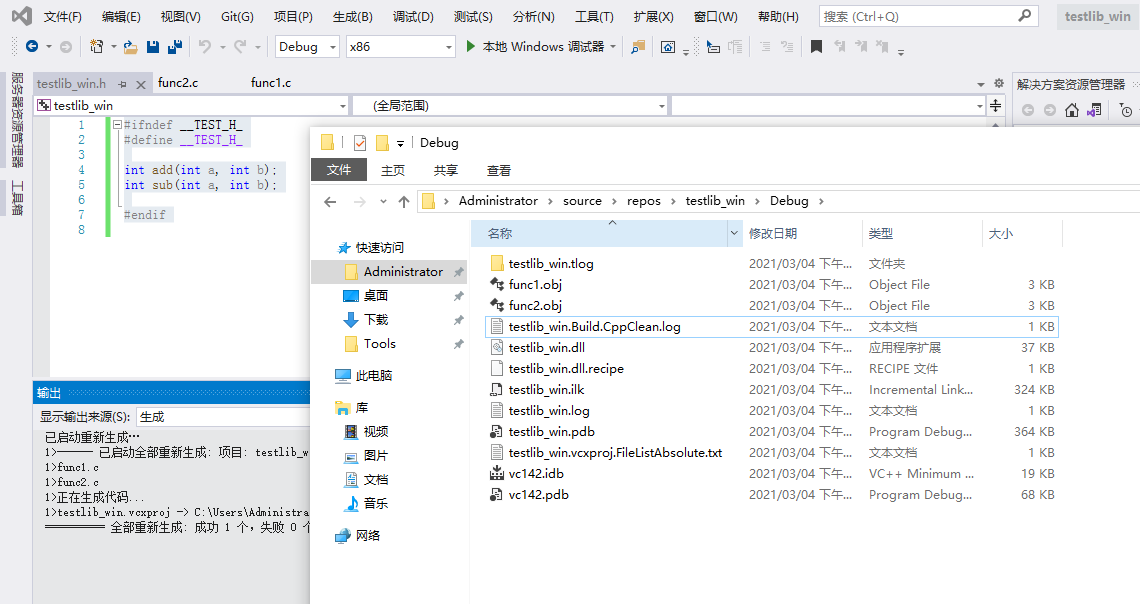Sort files by the 修改日期 column header
1140x604 pixels.
[x=773, y=233]
